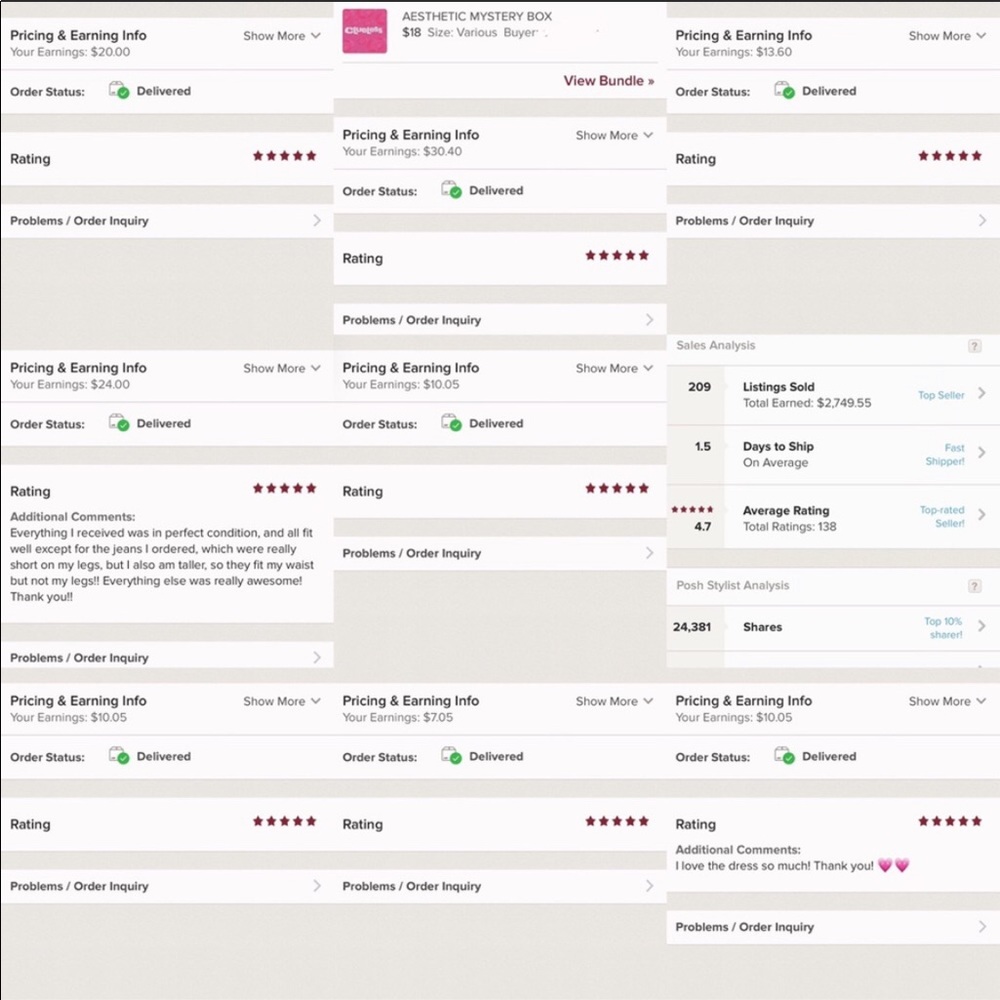The width and height of the screenshot is (1000, 1000).
Task: Click the Top 10% sharer! label
Action: (943, 628)
